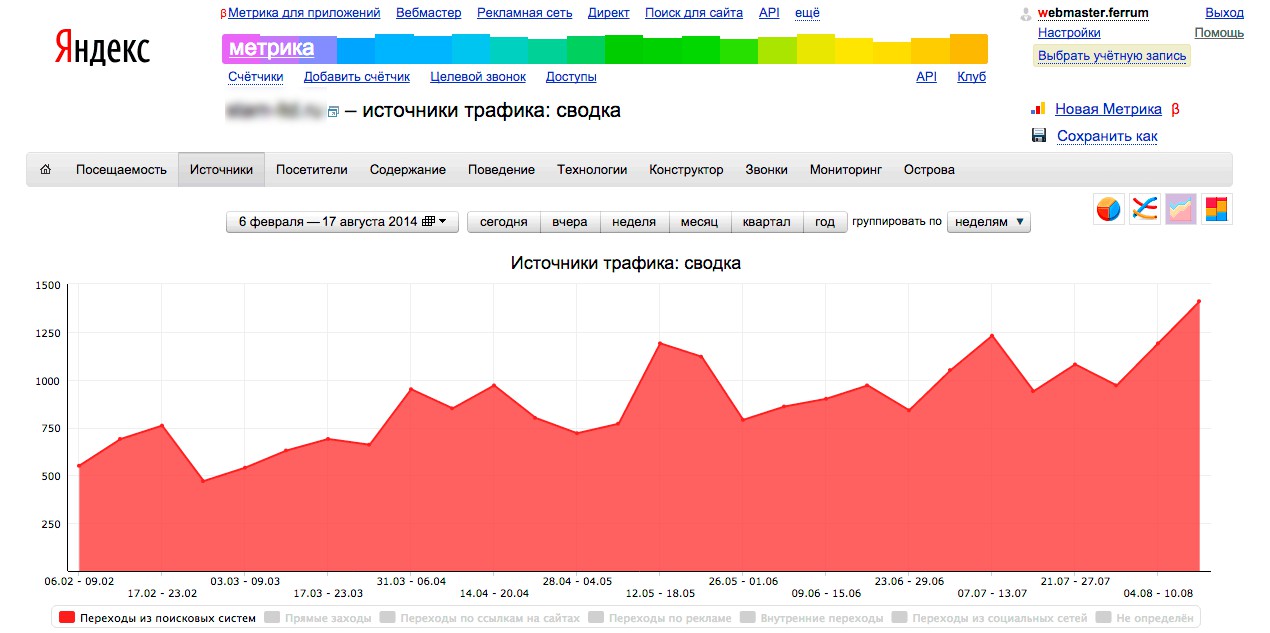Select the line chart view icon
The image size is (1270, 633).
pos(1145,209)
